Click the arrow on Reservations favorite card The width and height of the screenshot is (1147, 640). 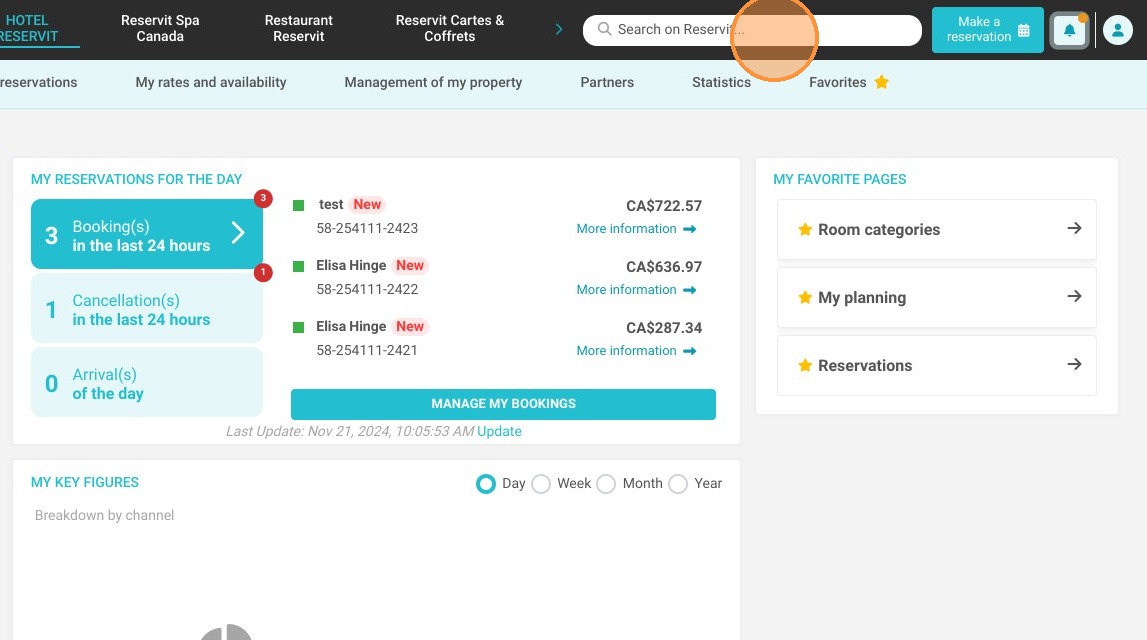(1074, 364)
